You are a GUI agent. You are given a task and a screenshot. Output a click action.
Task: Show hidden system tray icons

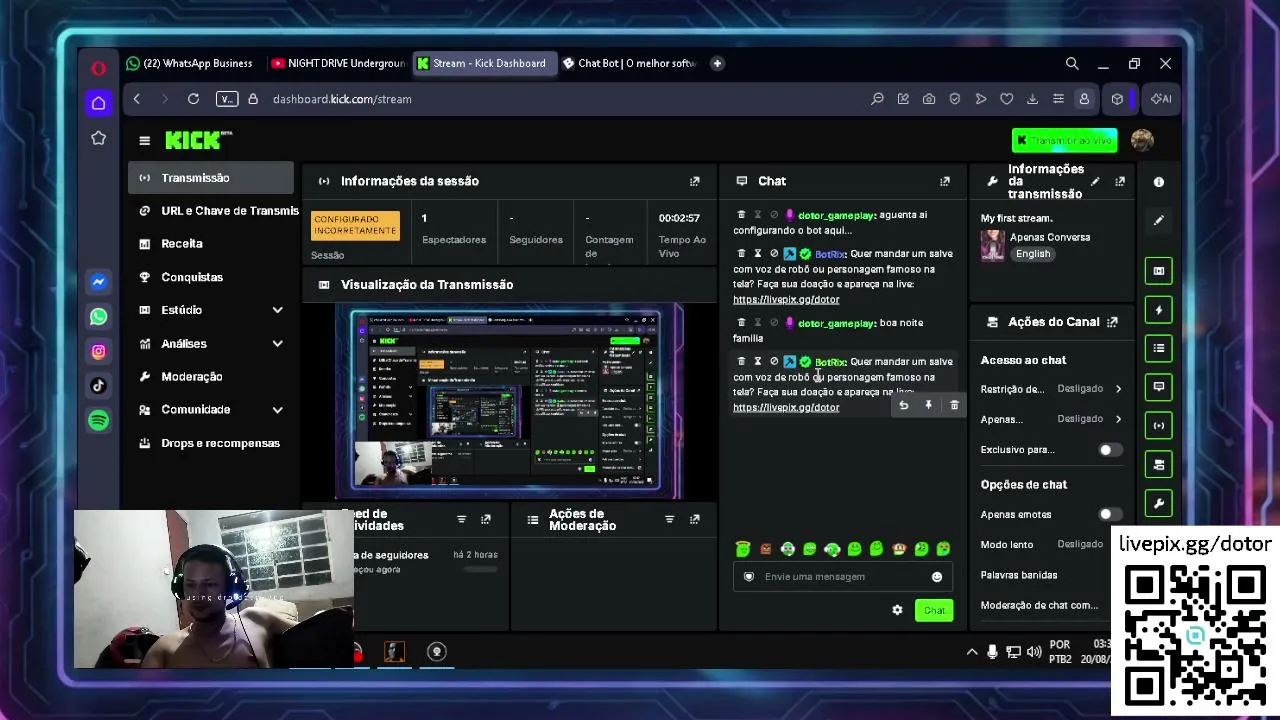(971, 652)
